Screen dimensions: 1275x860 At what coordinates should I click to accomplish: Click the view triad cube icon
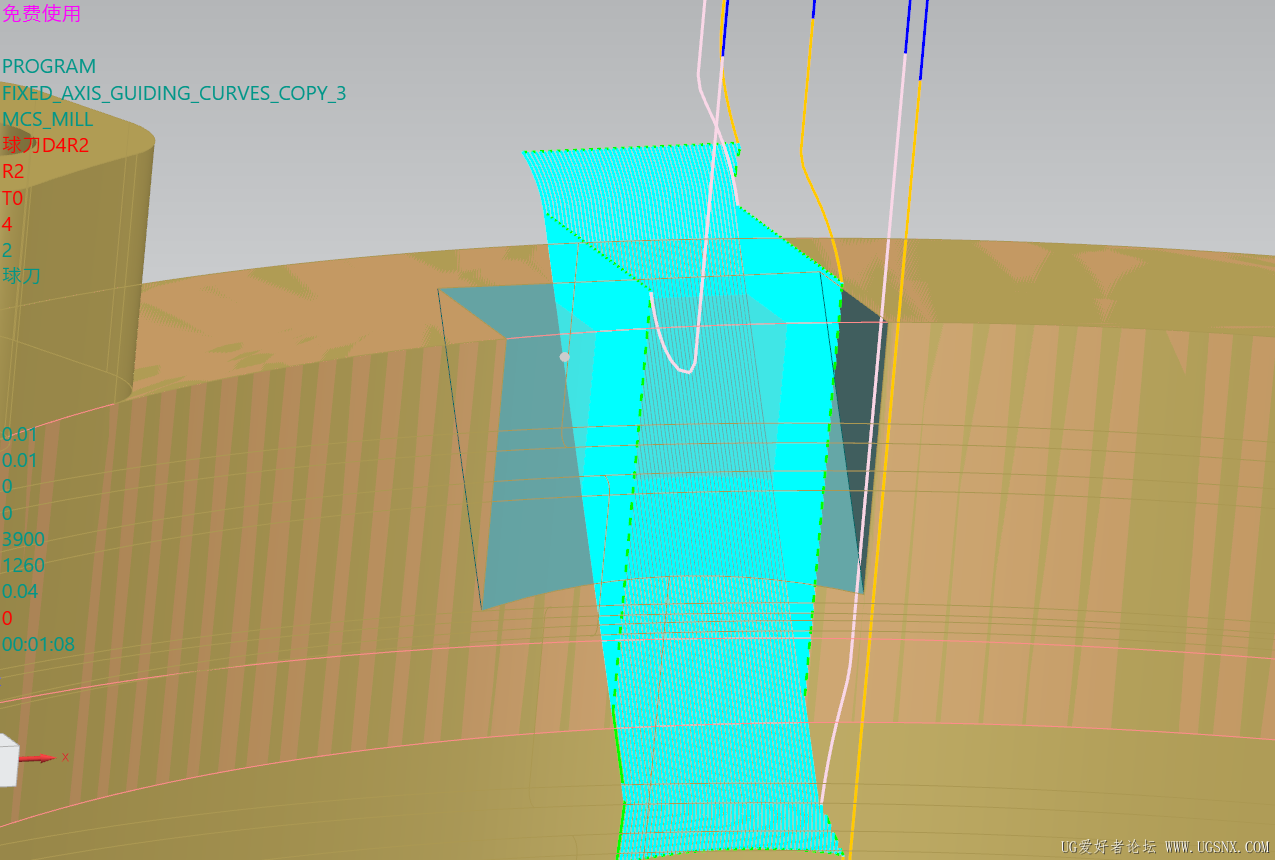pos(8,760)
